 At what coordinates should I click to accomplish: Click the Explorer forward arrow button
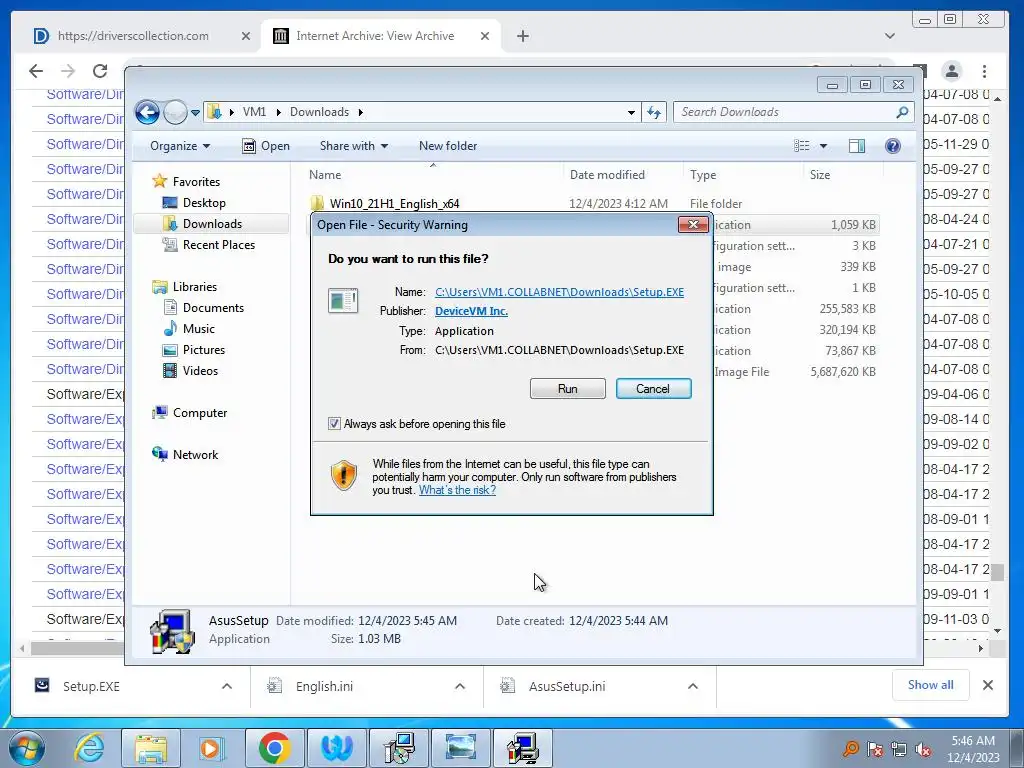tap(175, 112)
